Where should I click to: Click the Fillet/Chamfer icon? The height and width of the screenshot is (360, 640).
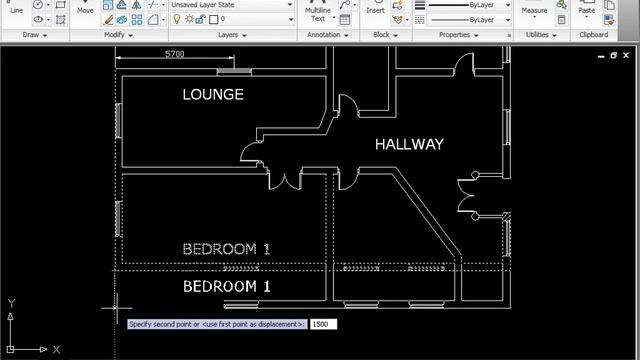pyautogui.click(x=153, y=19)
